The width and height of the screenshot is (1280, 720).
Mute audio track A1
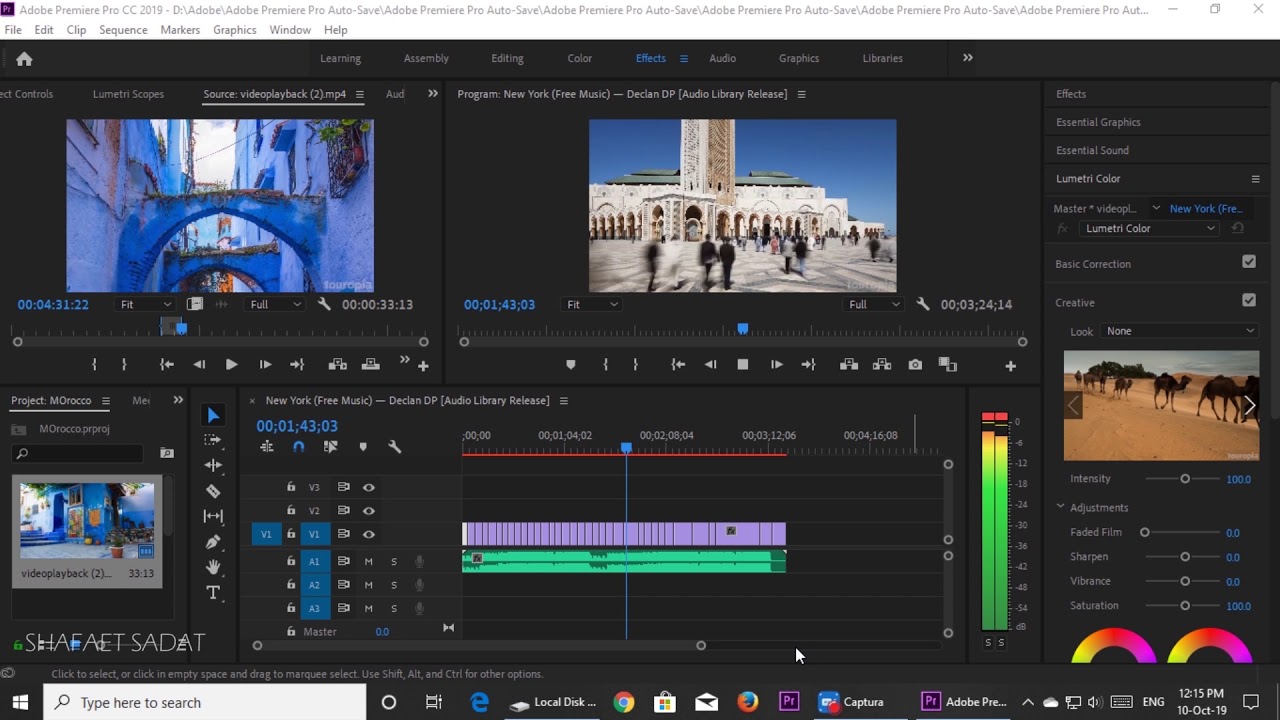pyautogui.click(x=369, y=561)
